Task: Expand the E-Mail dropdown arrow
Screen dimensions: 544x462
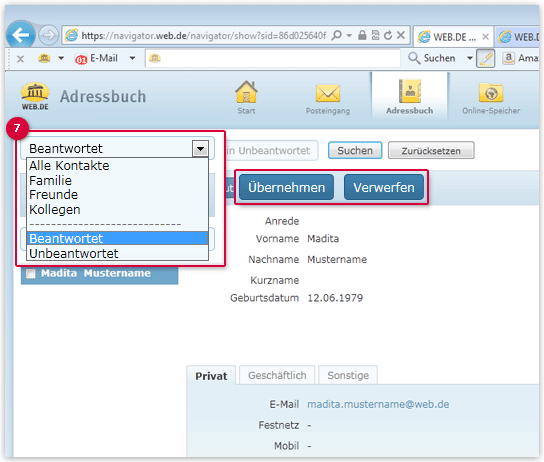Action: 132,58
